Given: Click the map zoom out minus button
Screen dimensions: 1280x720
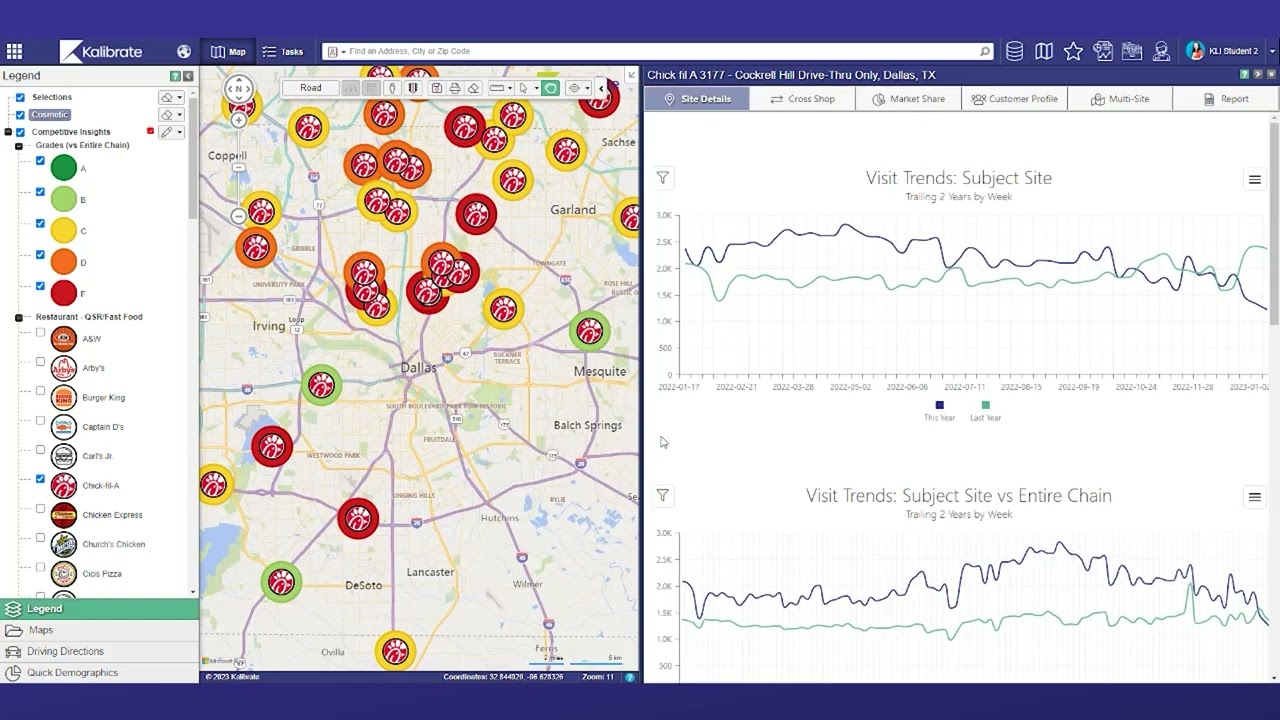Looking at the screenshot, I should pos(239,216).
